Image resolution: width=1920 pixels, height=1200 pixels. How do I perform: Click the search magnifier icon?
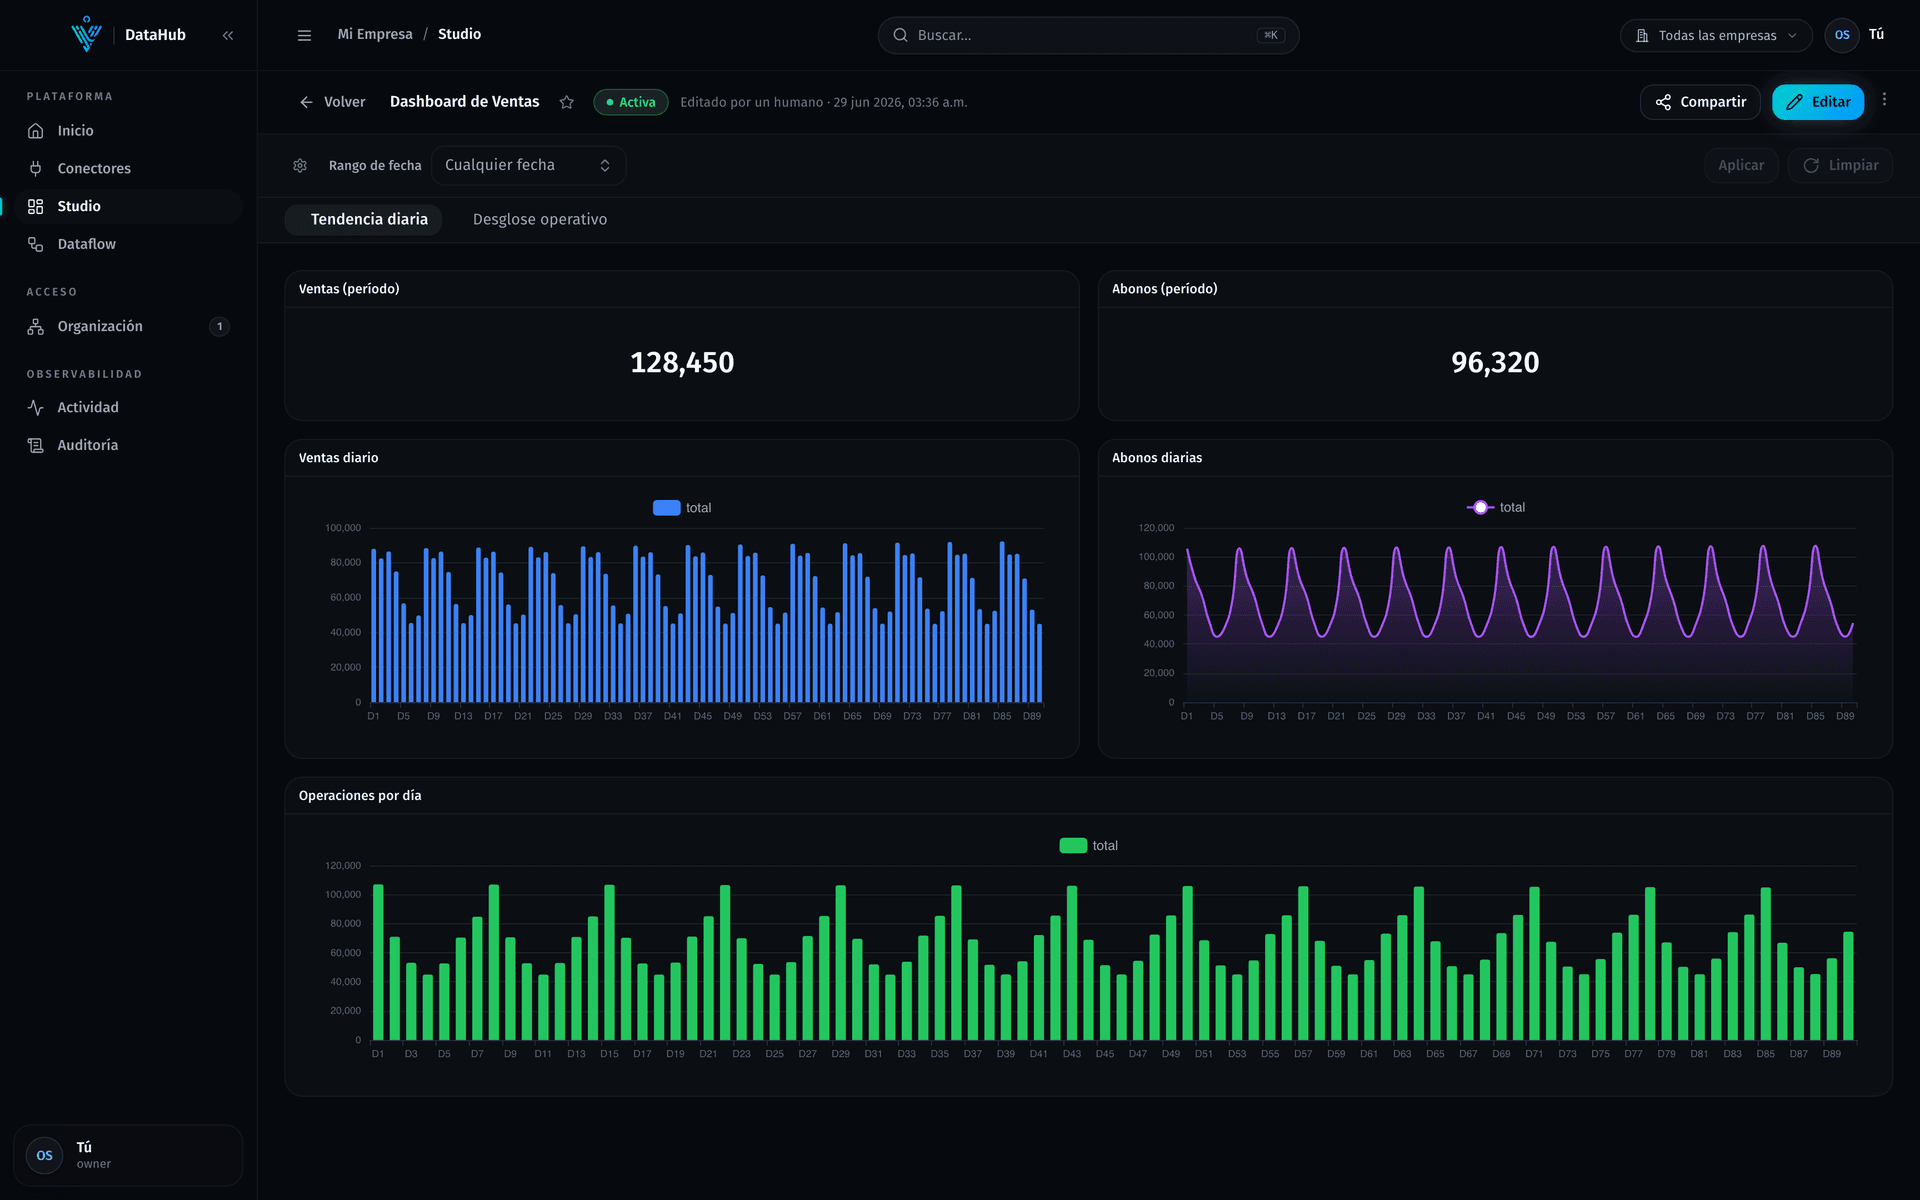(900, 35)
